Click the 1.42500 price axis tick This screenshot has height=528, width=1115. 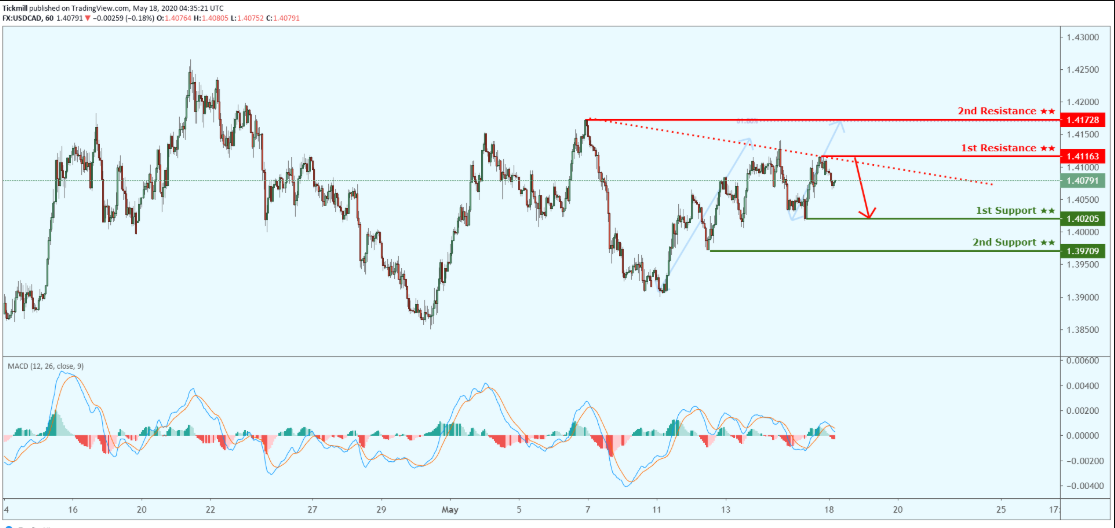pos(1084,70)
